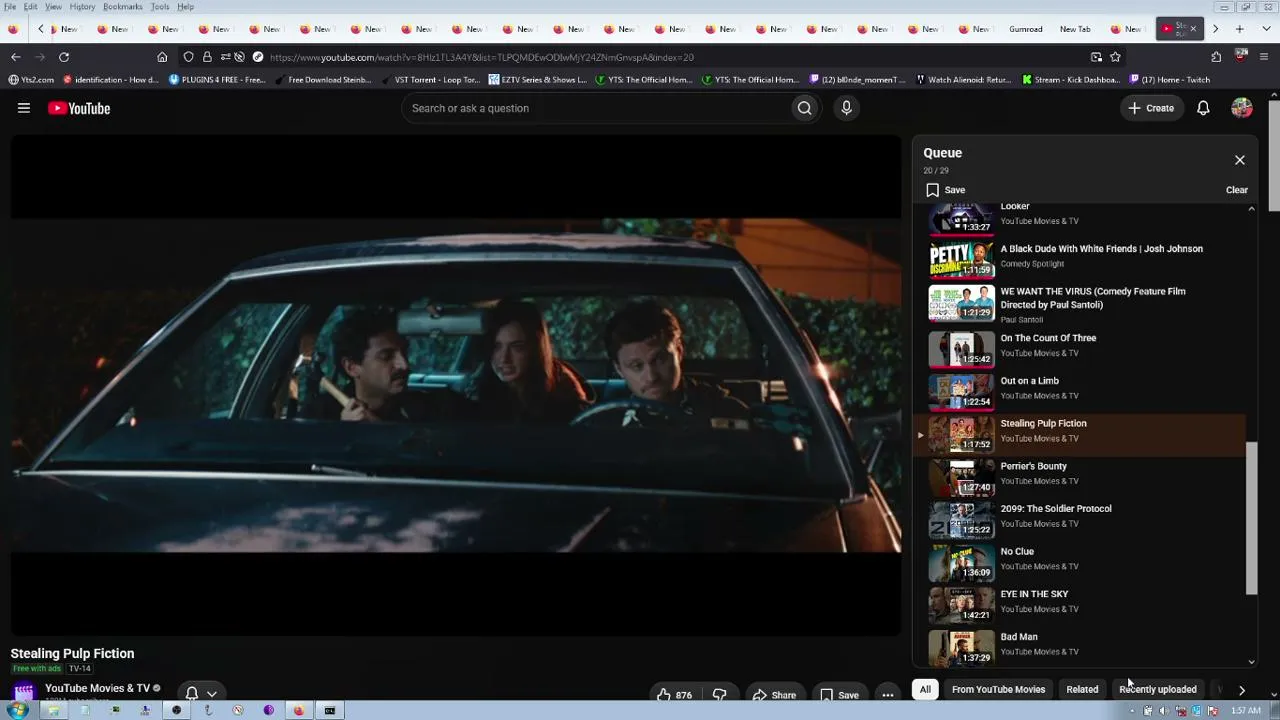The image size is (1280, 720).
Task: Open the Stream - Kick Dashboard bookmark
Action: (1070, 80)
